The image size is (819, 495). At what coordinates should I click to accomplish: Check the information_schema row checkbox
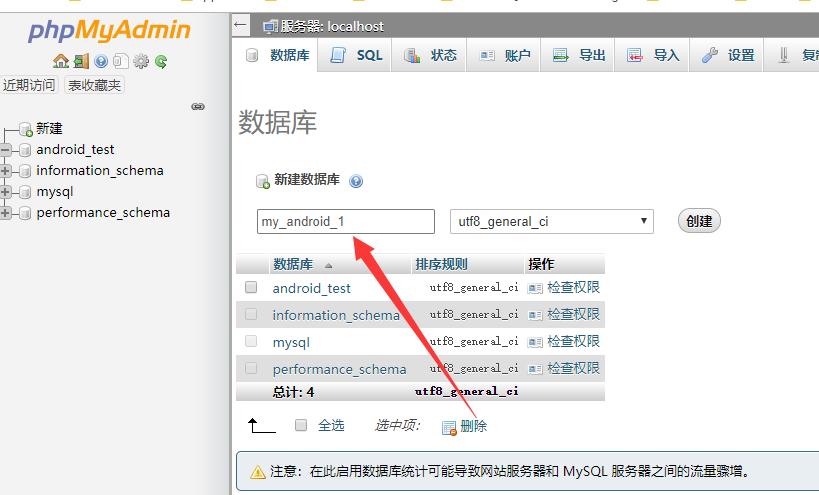coord(251,314)
